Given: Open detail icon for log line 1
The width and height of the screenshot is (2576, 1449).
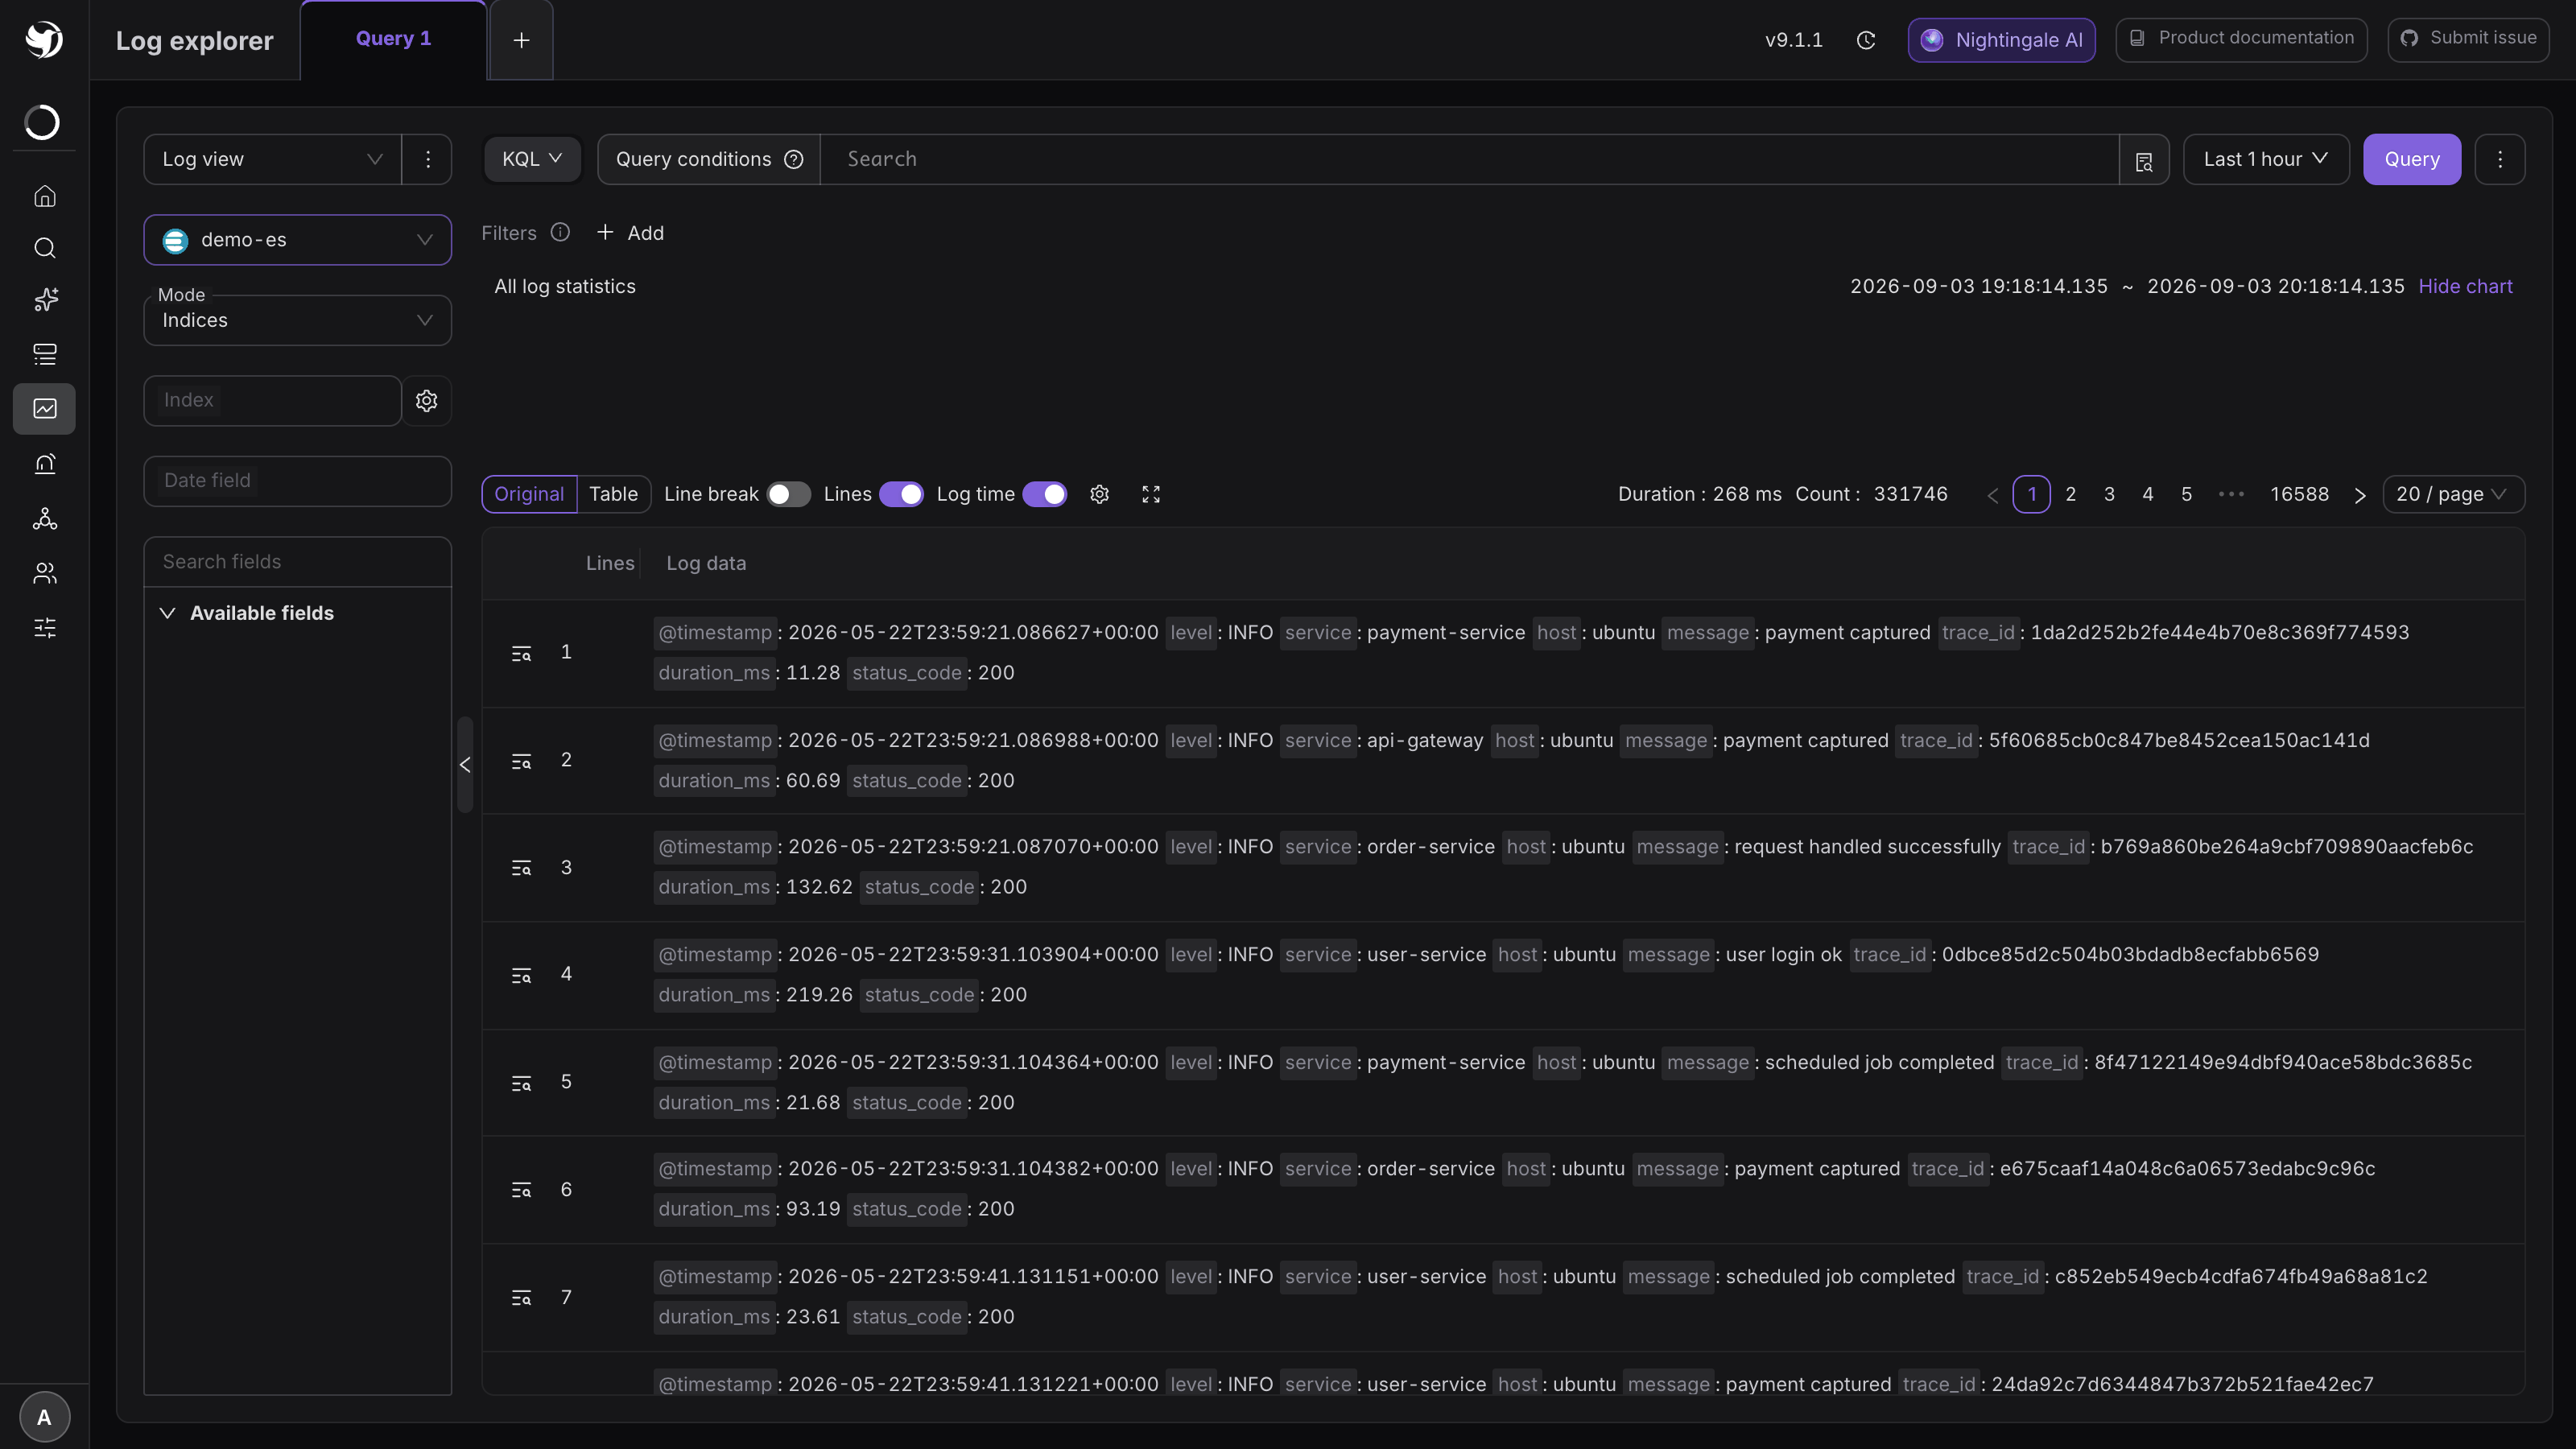Looking at the screenshot, I should tap(521, 653).
